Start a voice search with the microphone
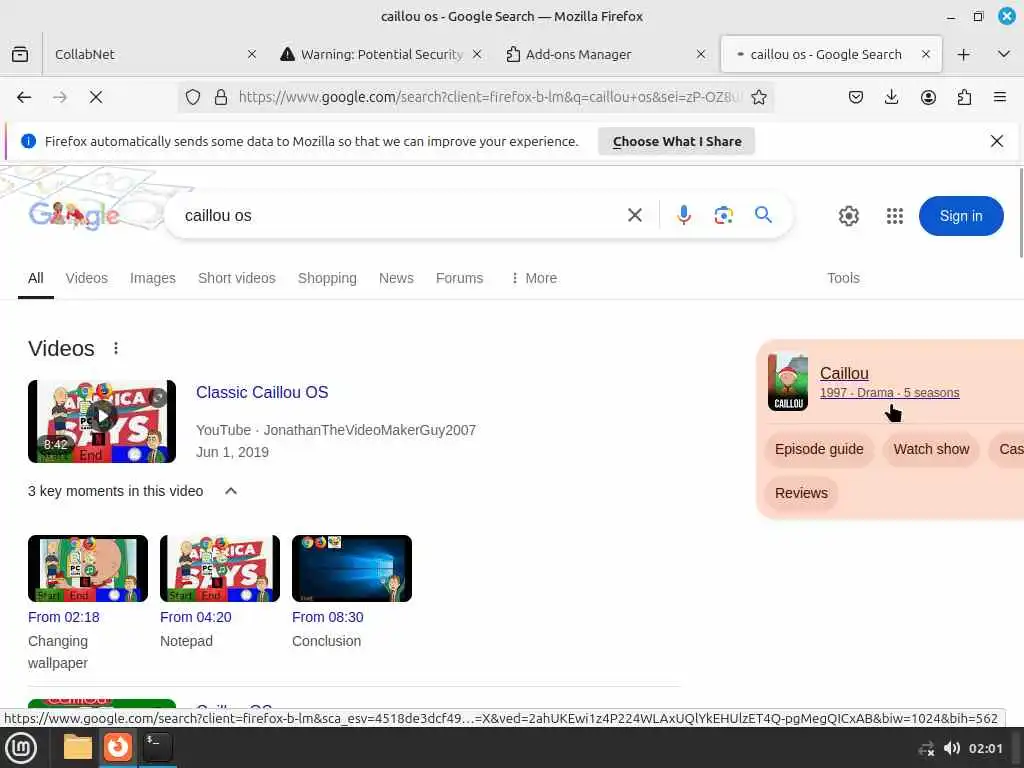This screenshot has width=1024, height=768. pyautogui.click(x=684, y=215)
